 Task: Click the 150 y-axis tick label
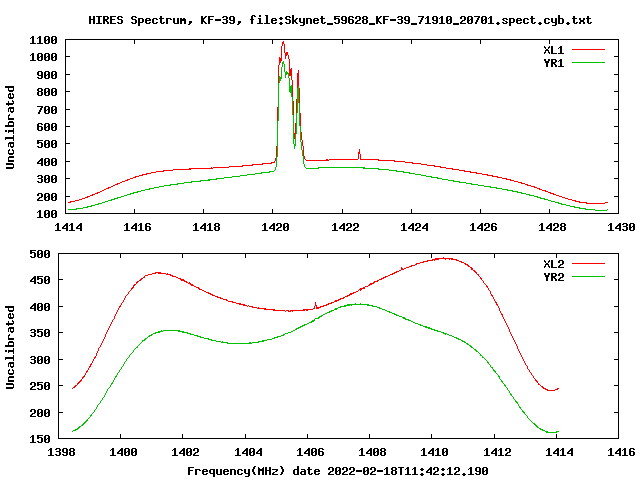pyautogui.click(x=40, y=439)
